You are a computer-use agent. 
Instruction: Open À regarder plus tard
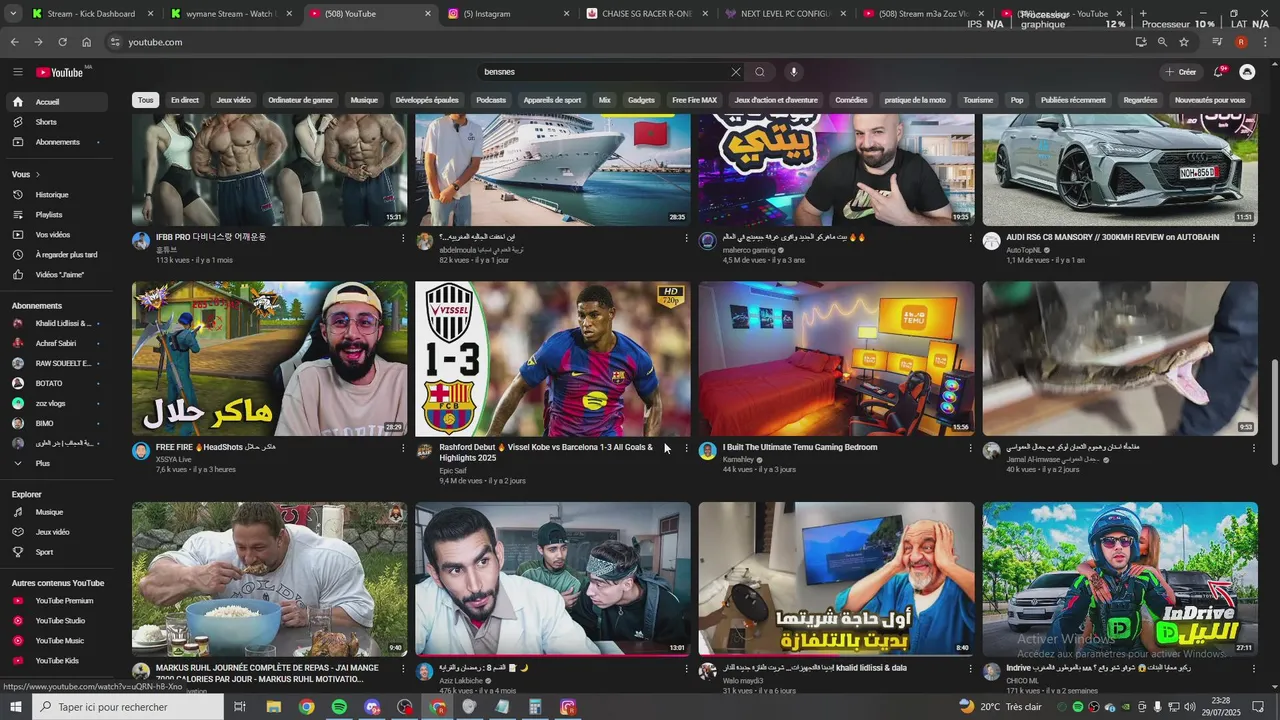[x=56, y=255]
